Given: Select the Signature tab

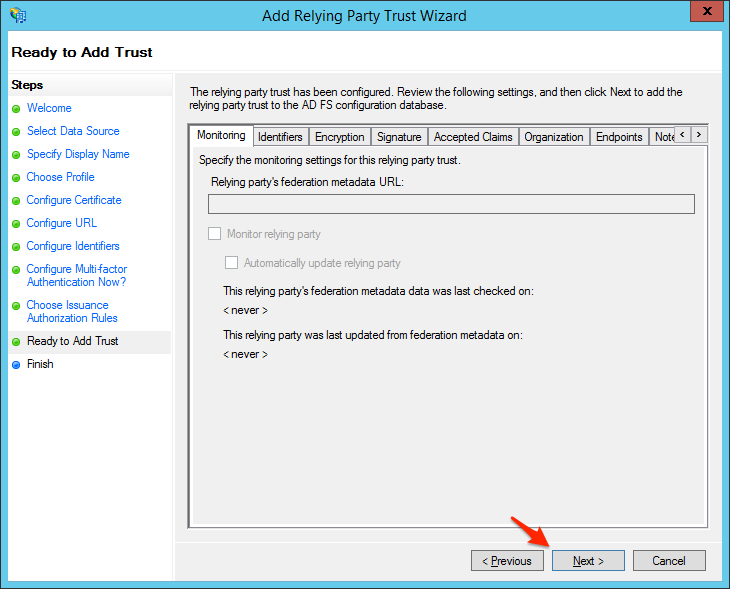Looking at the screenshot, I should click(399, 137).
